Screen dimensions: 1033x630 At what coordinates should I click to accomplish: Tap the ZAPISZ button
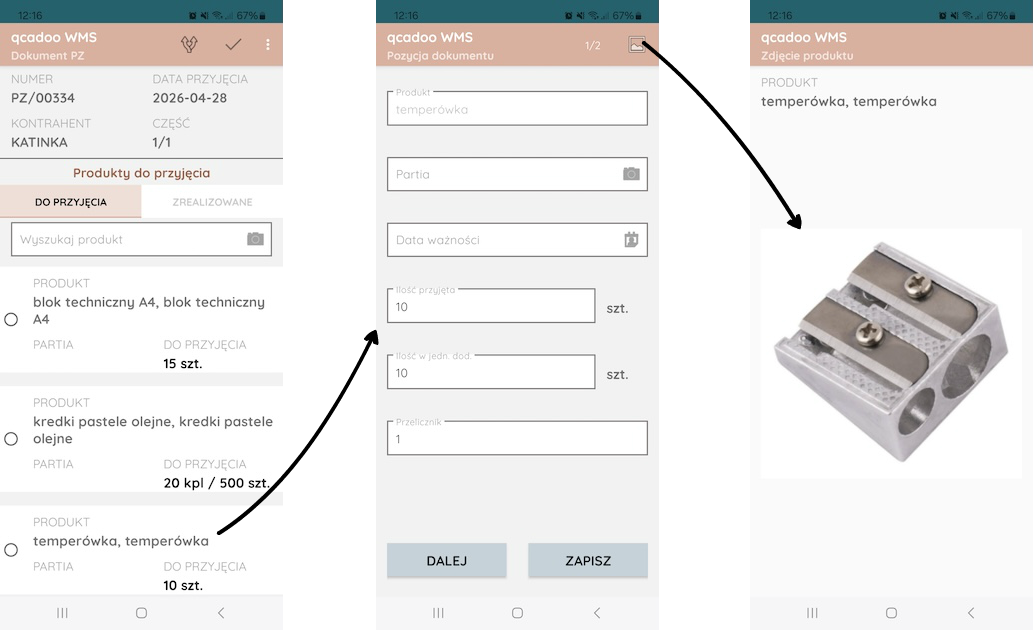(x=588, y=561)
